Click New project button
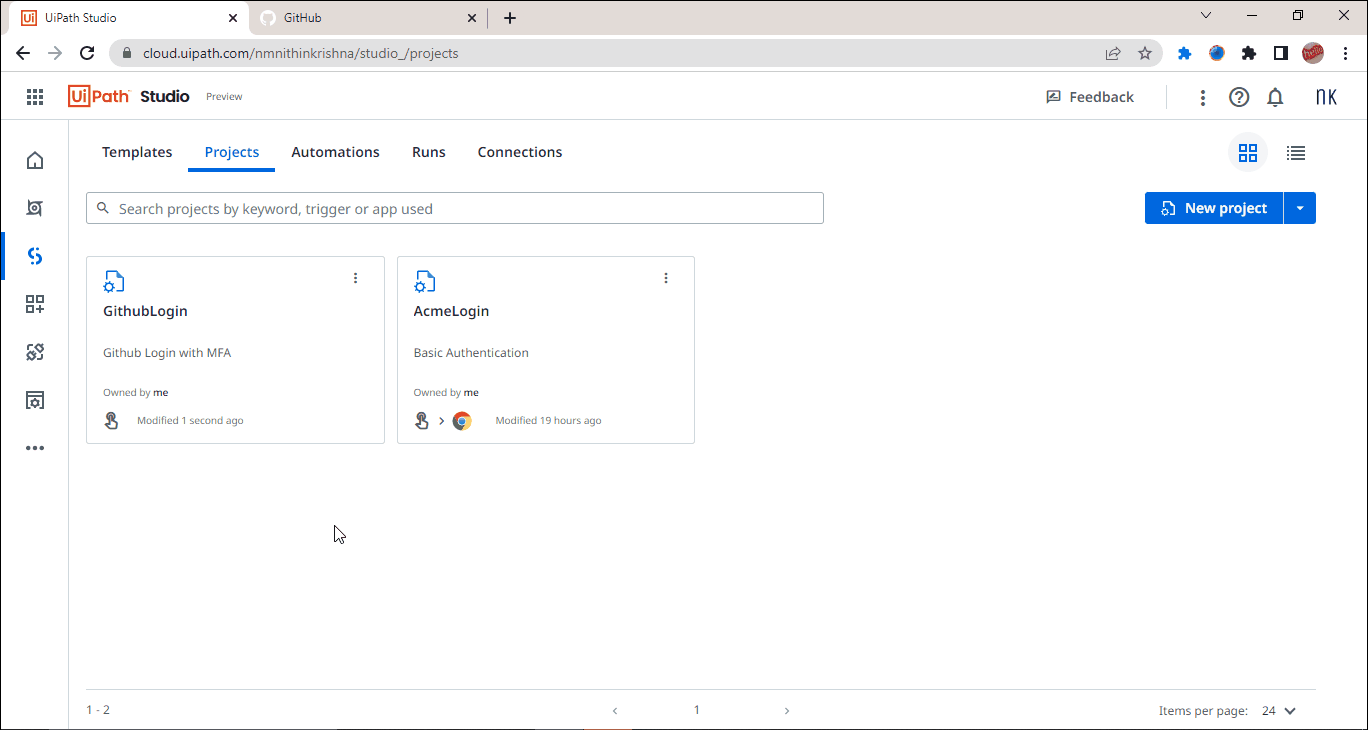Viewport: 1368px width, 730px height. 1214,208
